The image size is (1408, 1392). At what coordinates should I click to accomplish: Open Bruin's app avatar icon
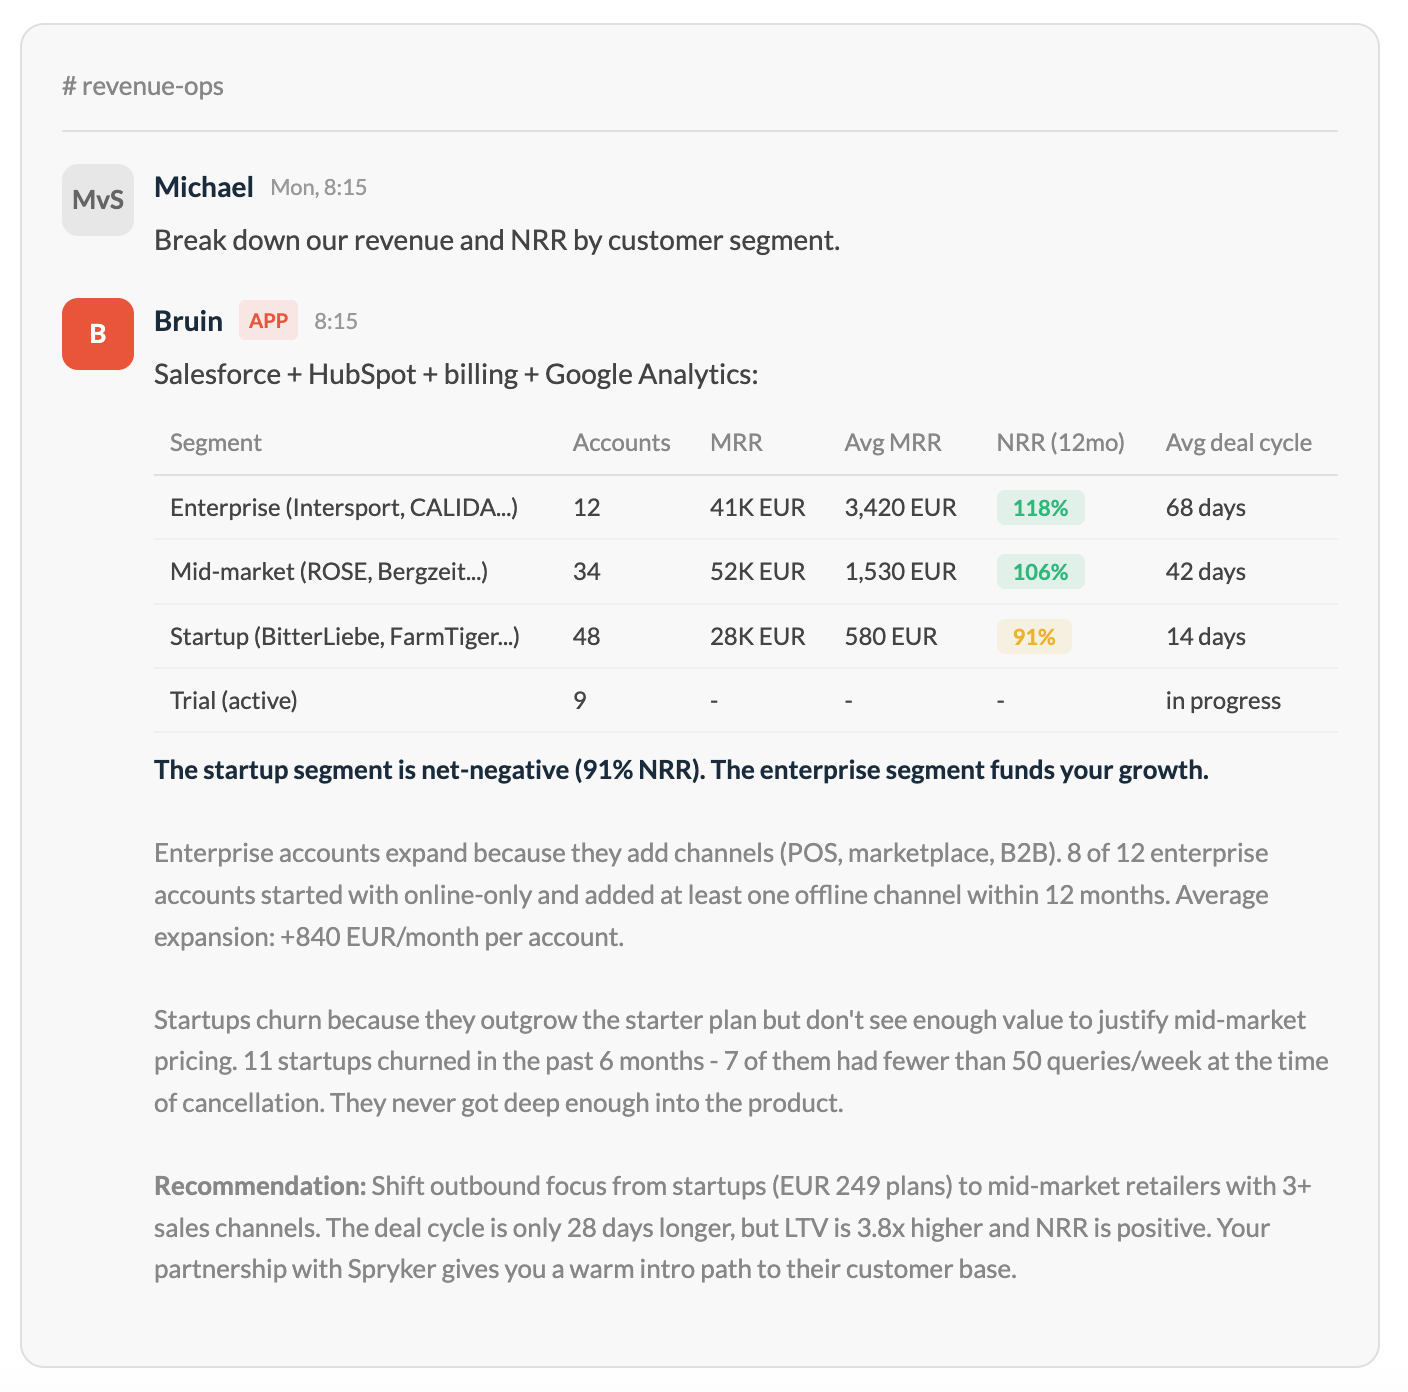[97, 334]
